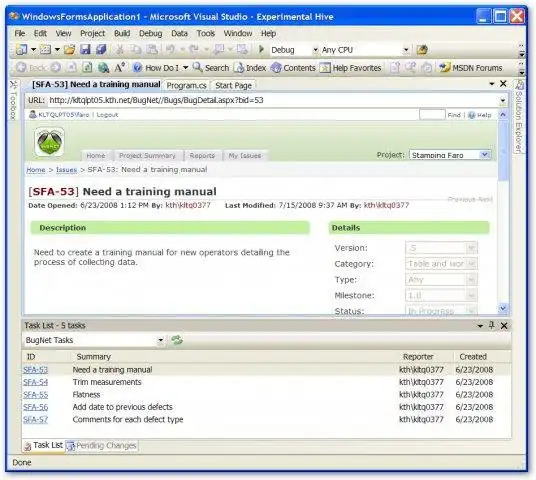This screenshot has width=536, height=480.
Task: Click the Find search input field
Action: click(x=432, y=115)
